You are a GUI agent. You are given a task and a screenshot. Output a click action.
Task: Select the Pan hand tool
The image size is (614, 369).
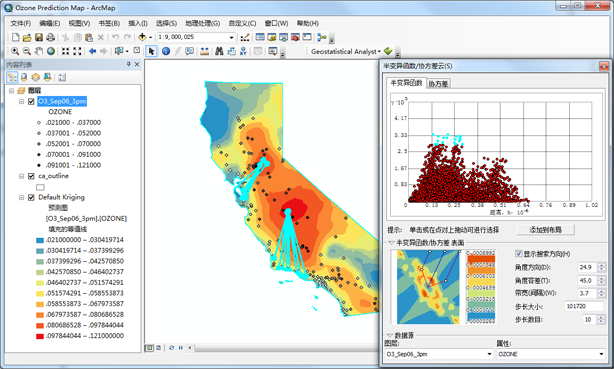pyautogui.click(x=38, y=51)
